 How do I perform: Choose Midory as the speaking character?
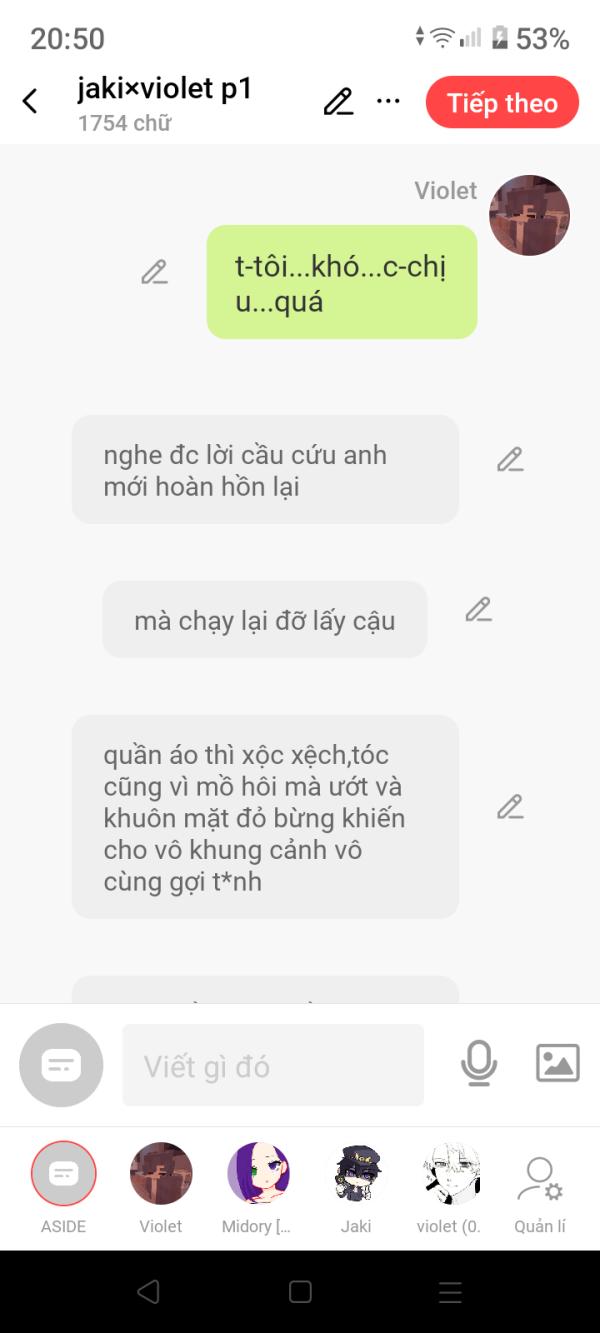(x=258, y=1188)
